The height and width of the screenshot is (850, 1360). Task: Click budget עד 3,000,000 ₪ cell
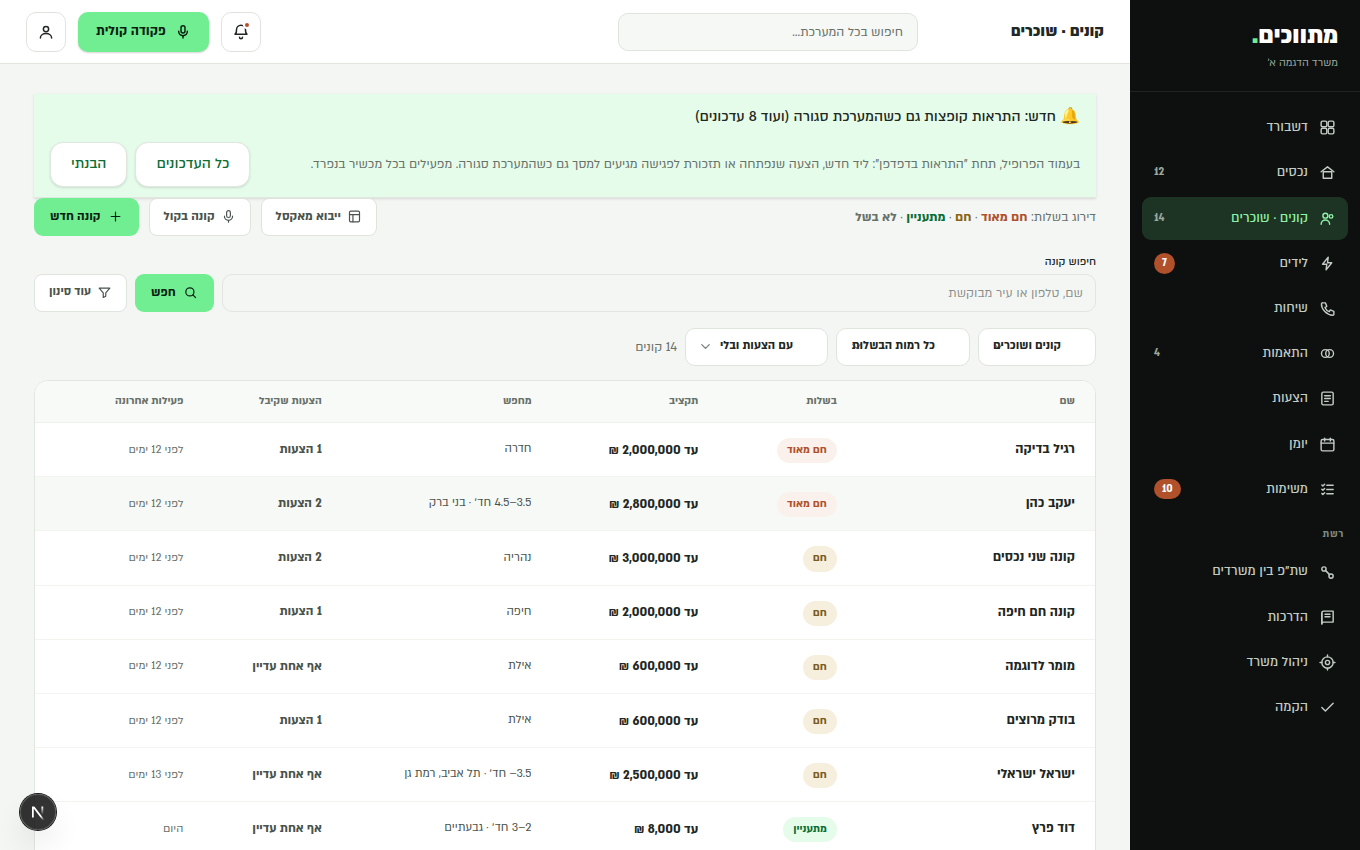click(654, 558)
